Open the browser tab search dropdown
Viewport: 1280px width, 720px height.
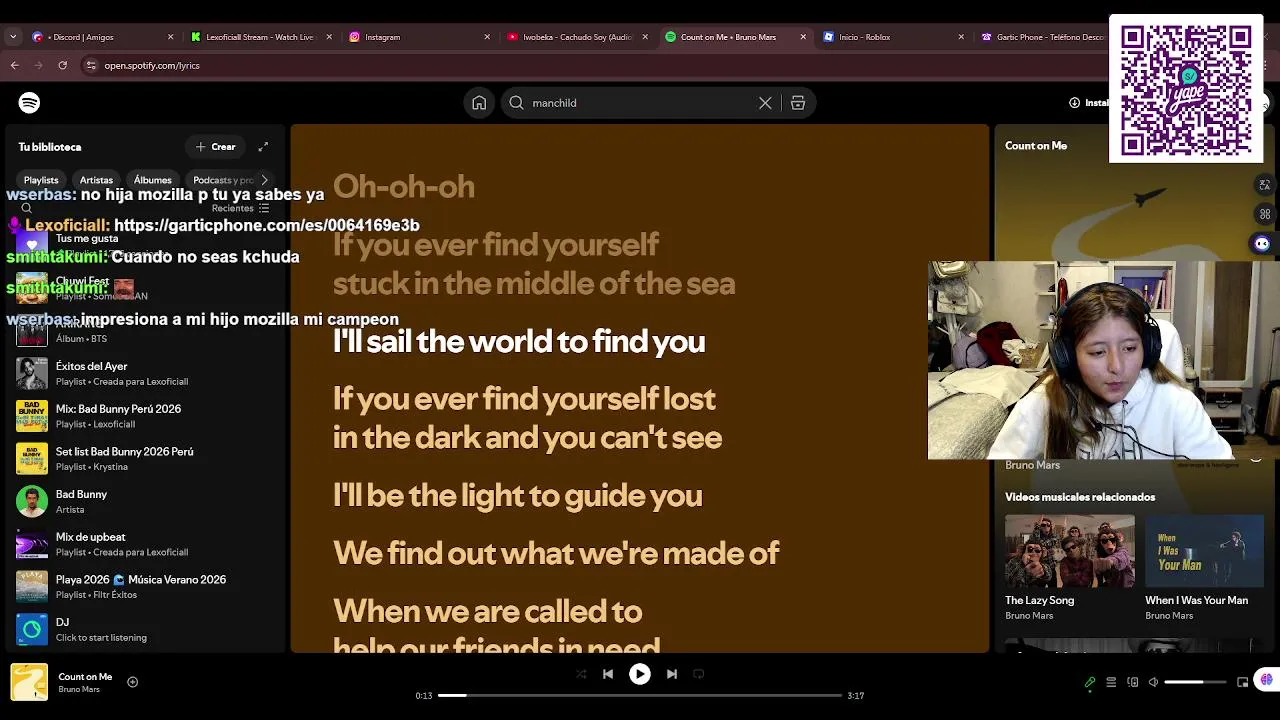coord(13,37)
